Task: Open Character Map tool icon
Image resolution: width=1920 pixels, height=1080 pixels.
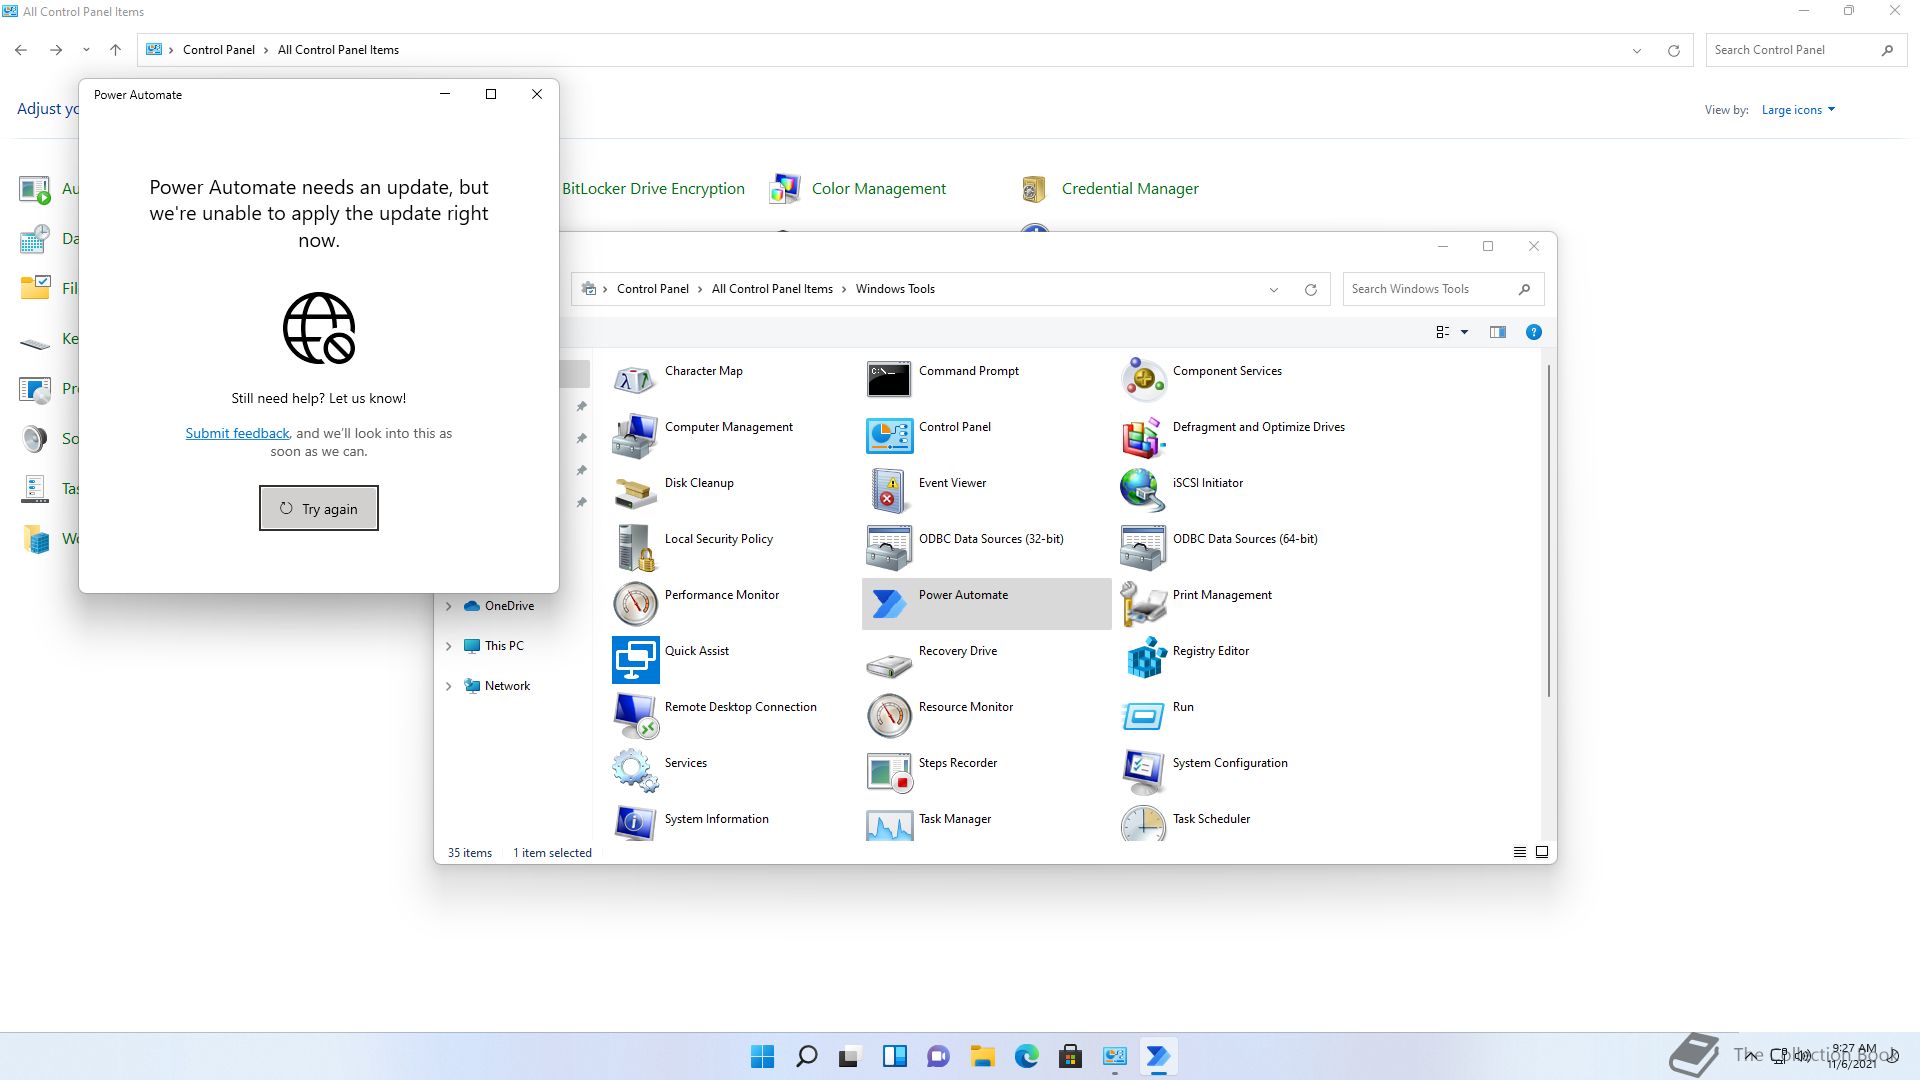Action: (635, 379)
